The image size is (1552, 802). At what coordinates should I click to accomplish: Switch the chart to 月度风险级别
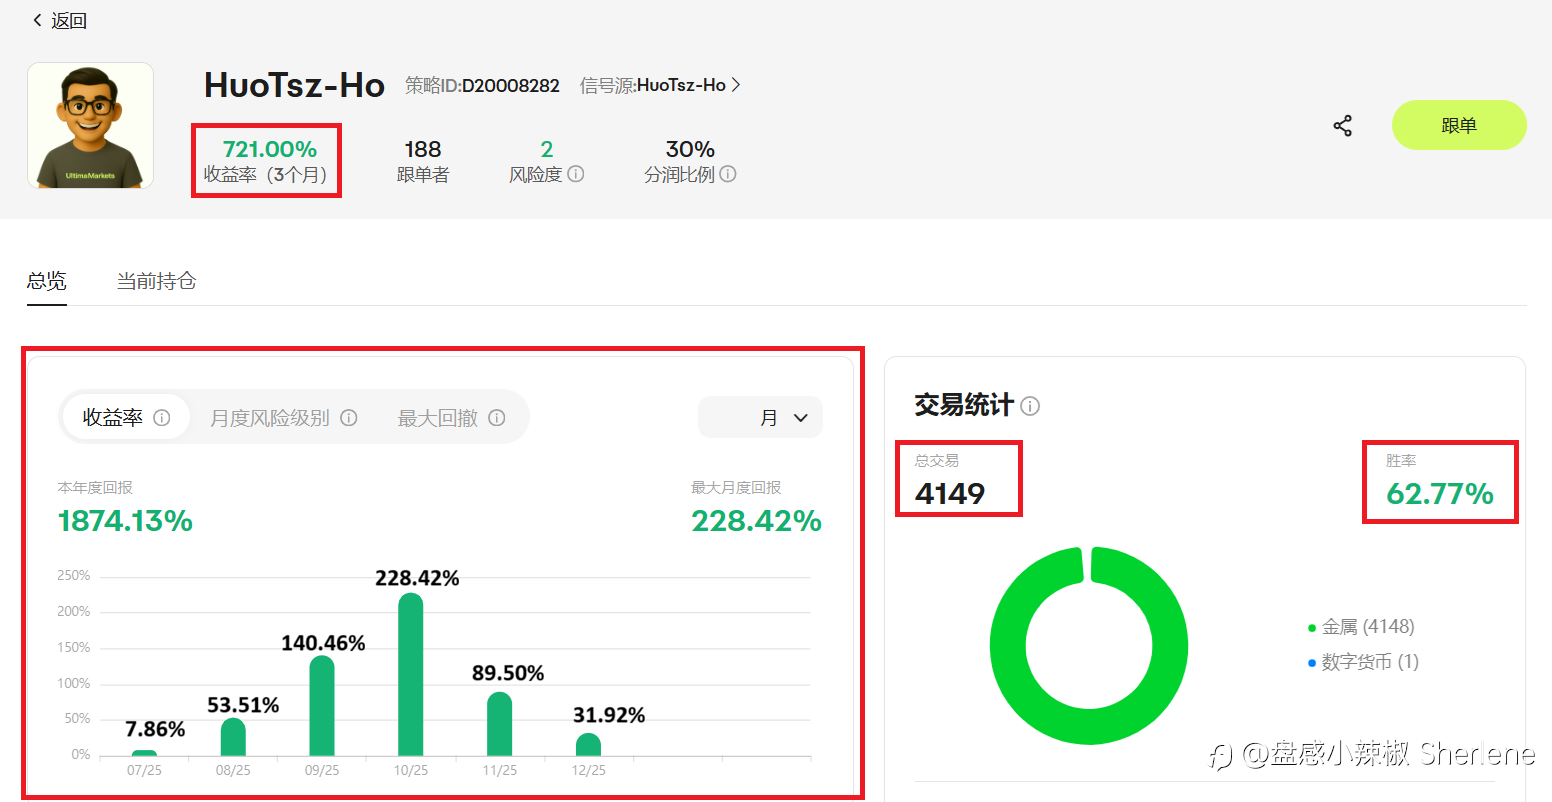click(270, 418)
